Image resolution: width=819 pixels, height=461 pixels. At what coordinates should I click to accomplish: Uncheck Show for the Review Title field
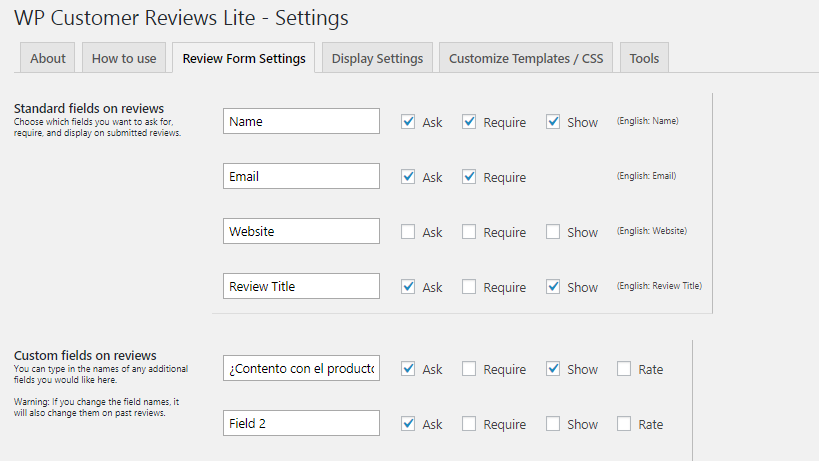click(x=553, y=287)
